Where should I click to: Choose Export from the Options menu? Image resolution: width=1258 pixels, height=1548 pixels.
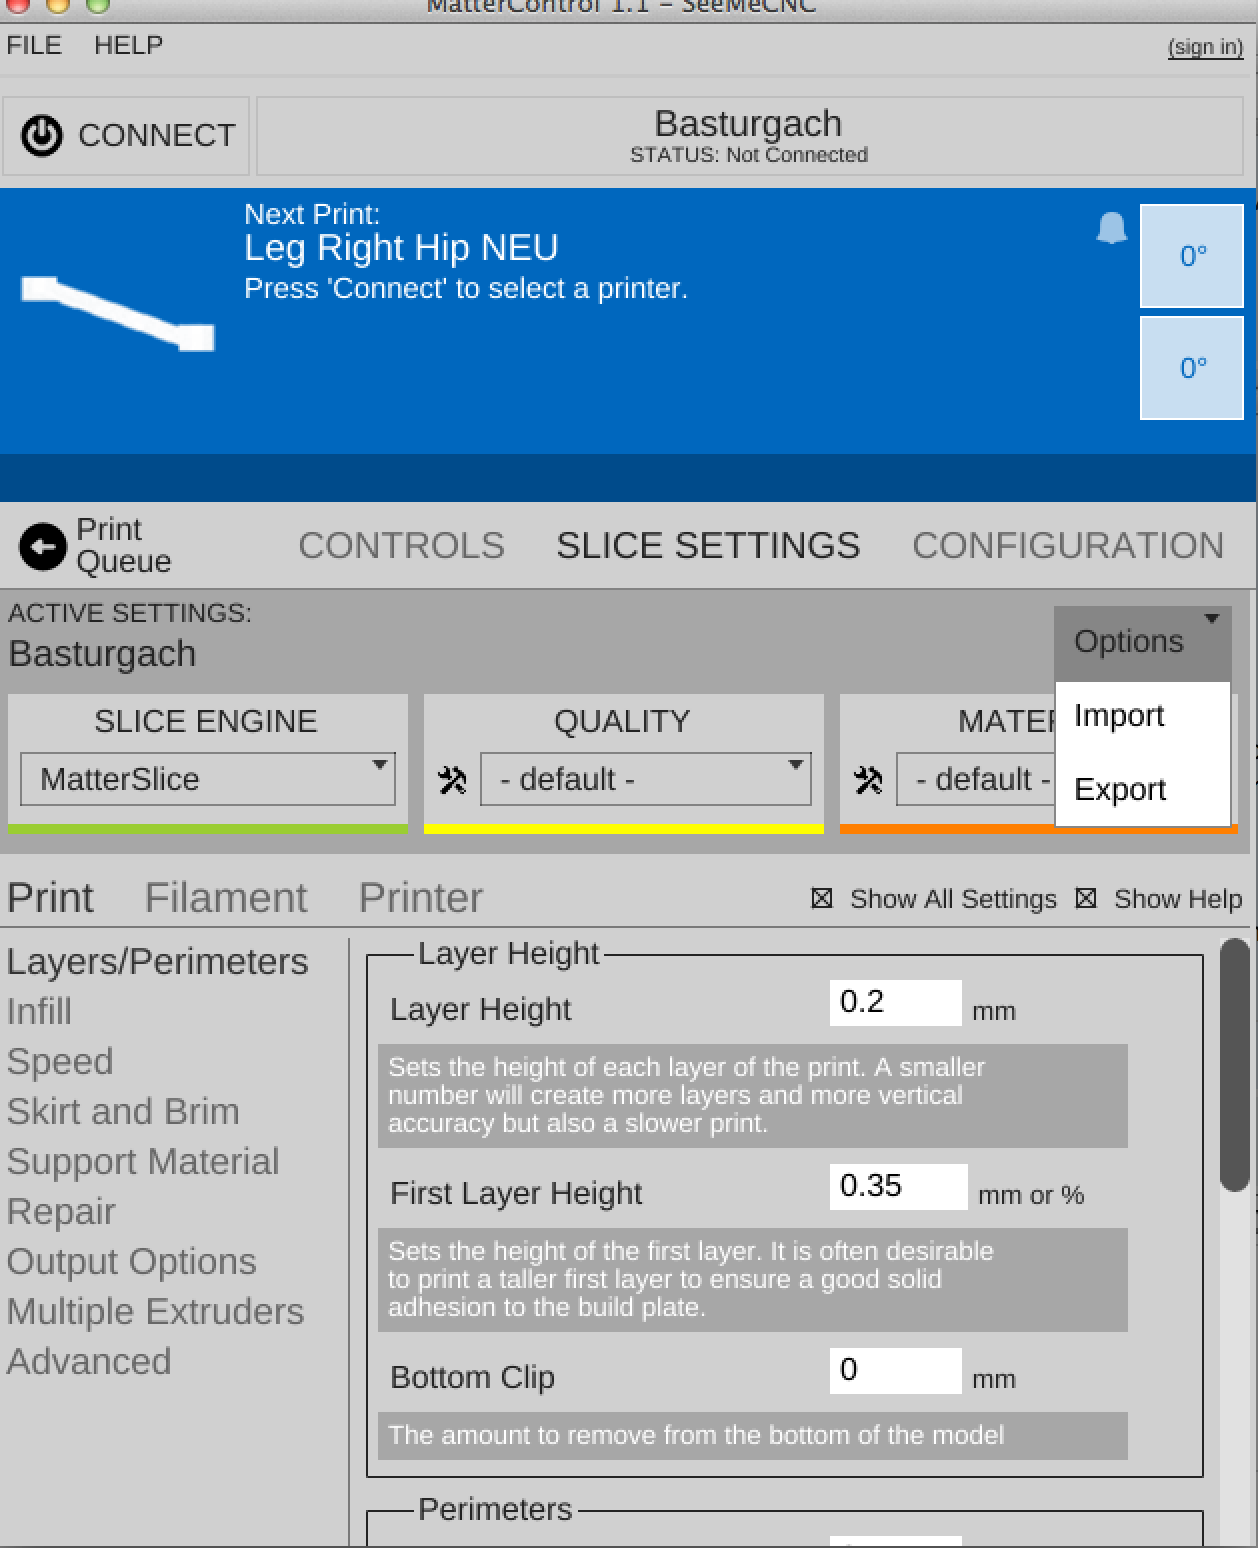(x=1120, y=790)
